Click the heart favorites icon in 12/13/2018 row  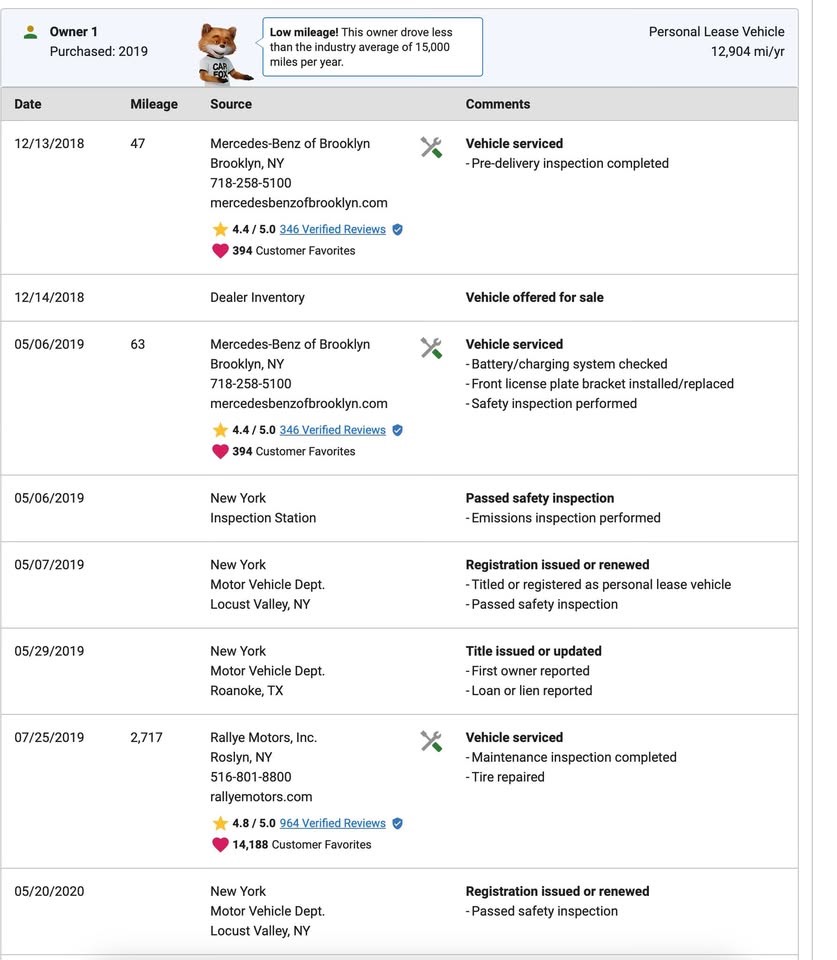220,250
